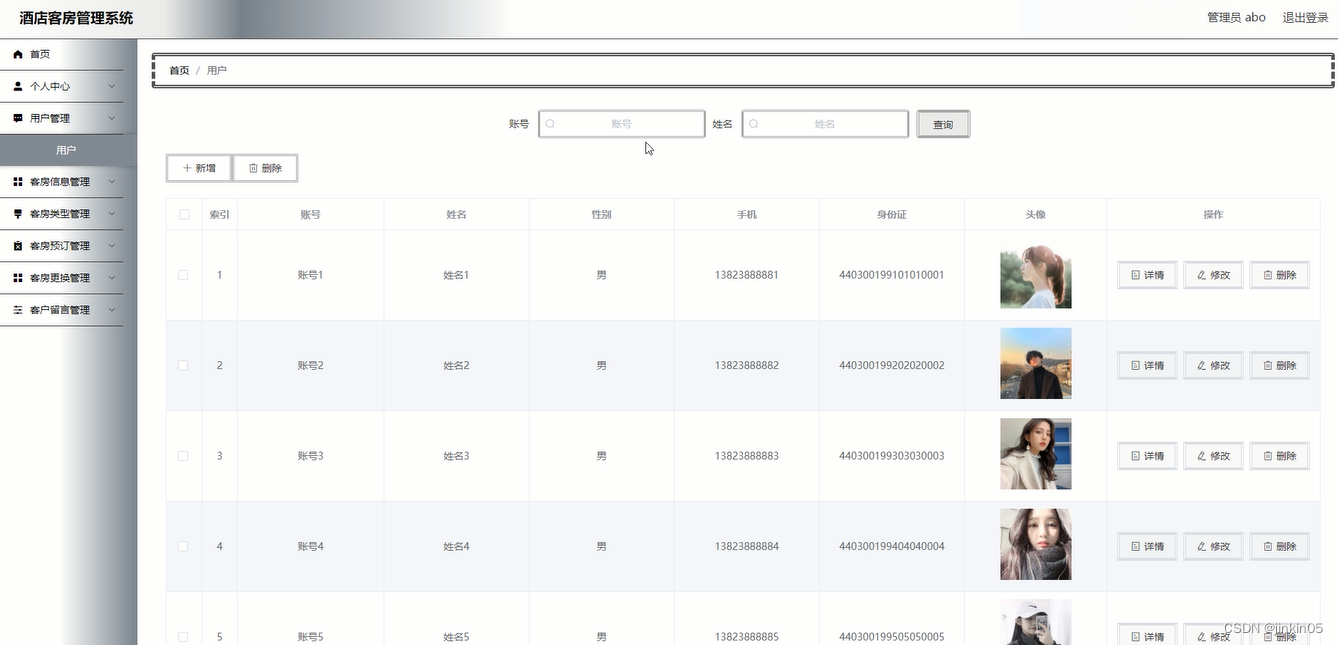Screen dimensions: 1338x645
Task: Click the home icon beside 首页 in sidebar
Action: coord(18,54)
